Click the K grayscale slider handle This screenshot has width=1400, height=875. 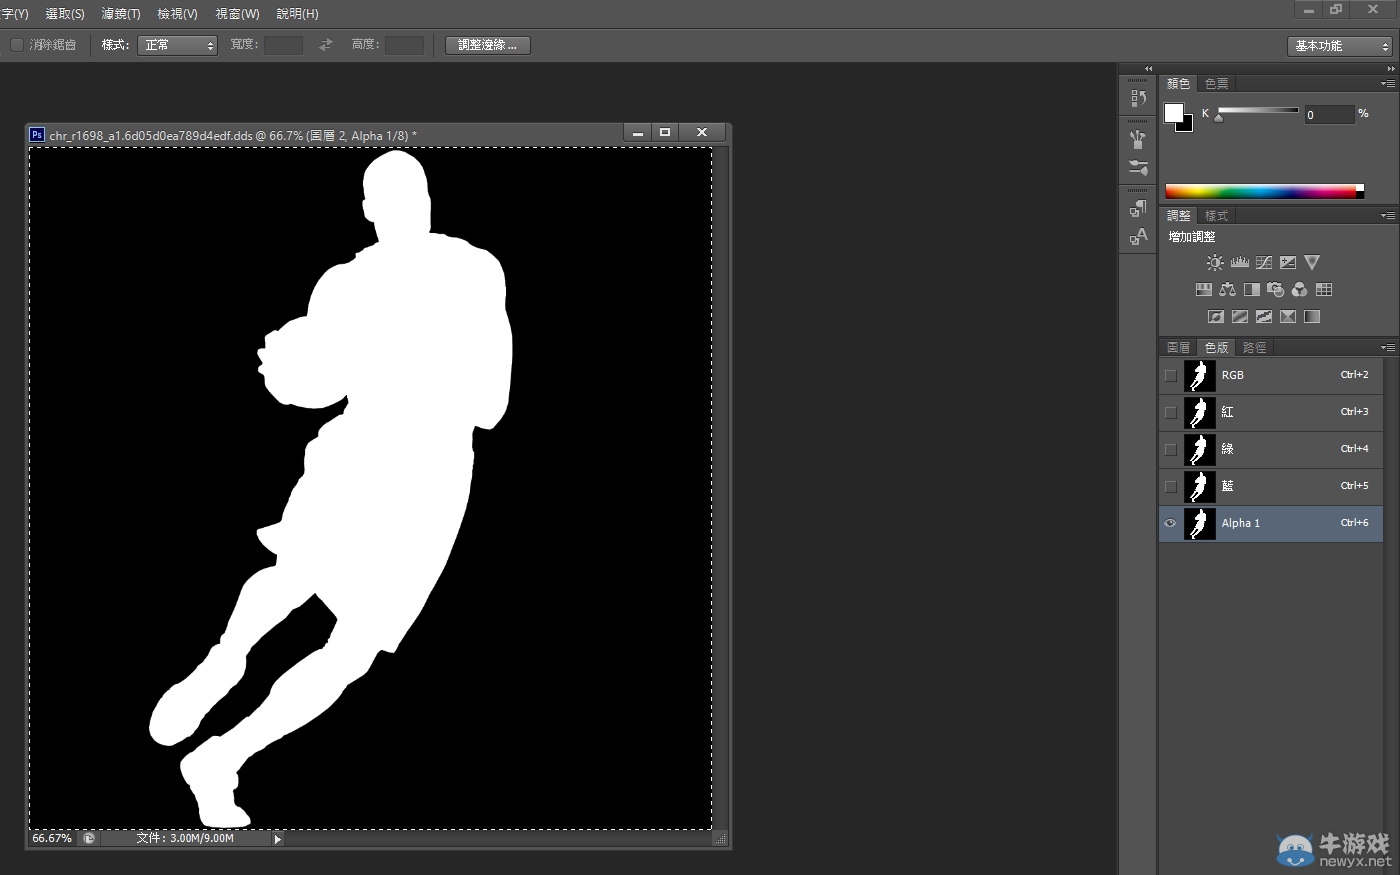point(1219,118)
